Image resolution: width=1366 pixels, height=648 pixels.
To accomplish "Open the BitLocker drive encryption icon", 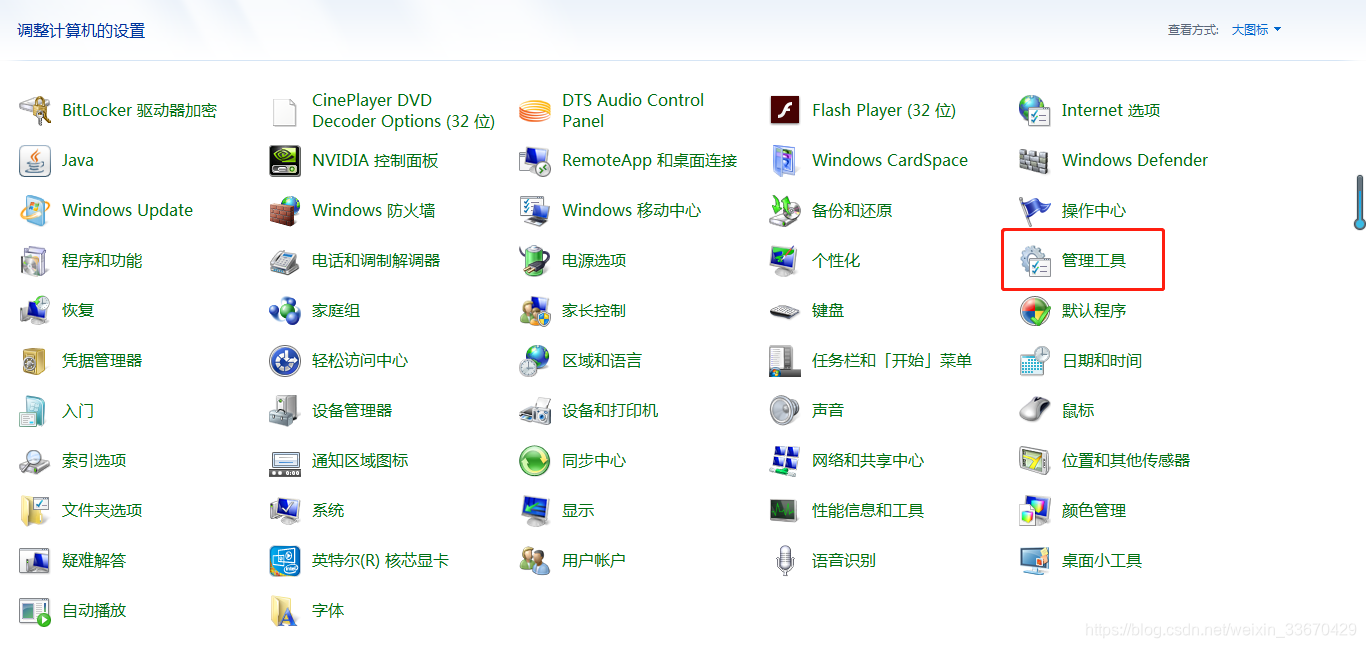I will click(x=35, y=110).
